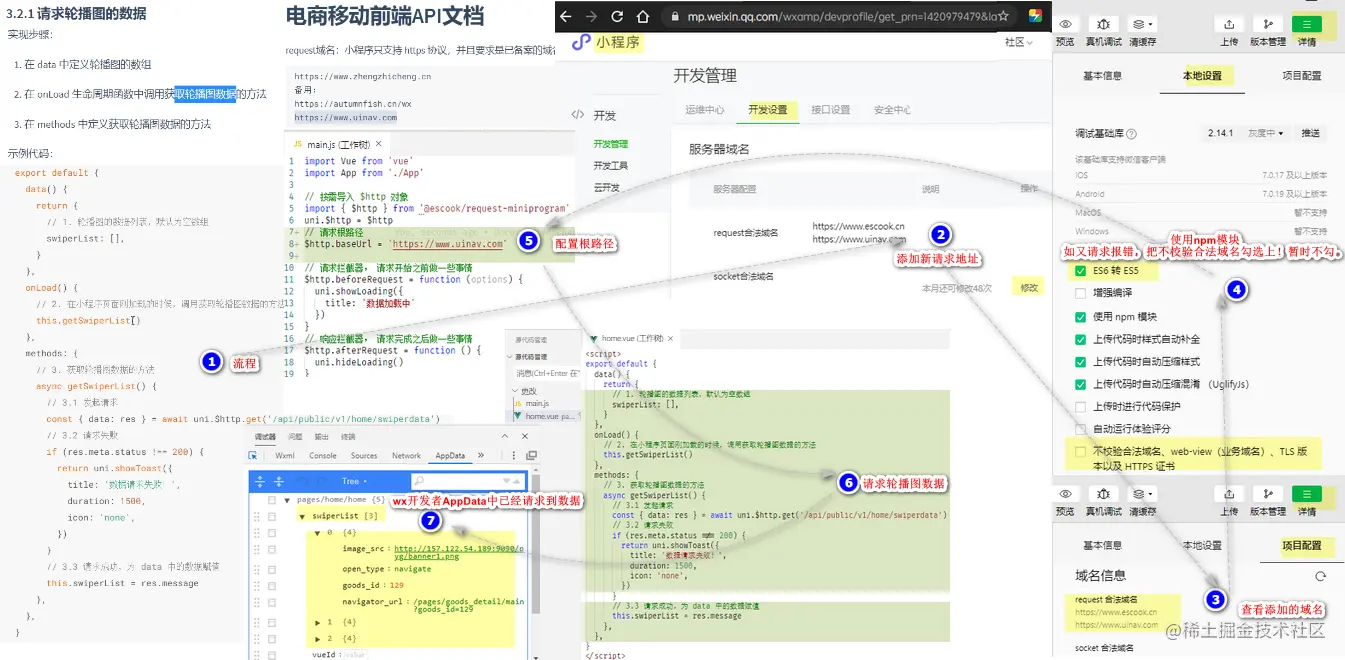Expand swiperList item 2 node
Viewport: 1345px width, 660px height.
(317, 639)
